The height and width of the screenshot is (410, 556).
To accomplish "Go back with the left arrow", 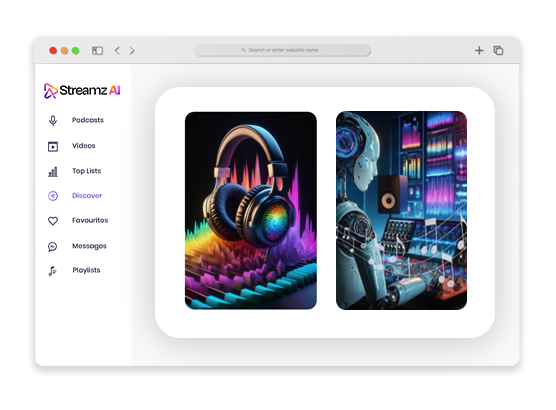I will (x=117, y=50).
